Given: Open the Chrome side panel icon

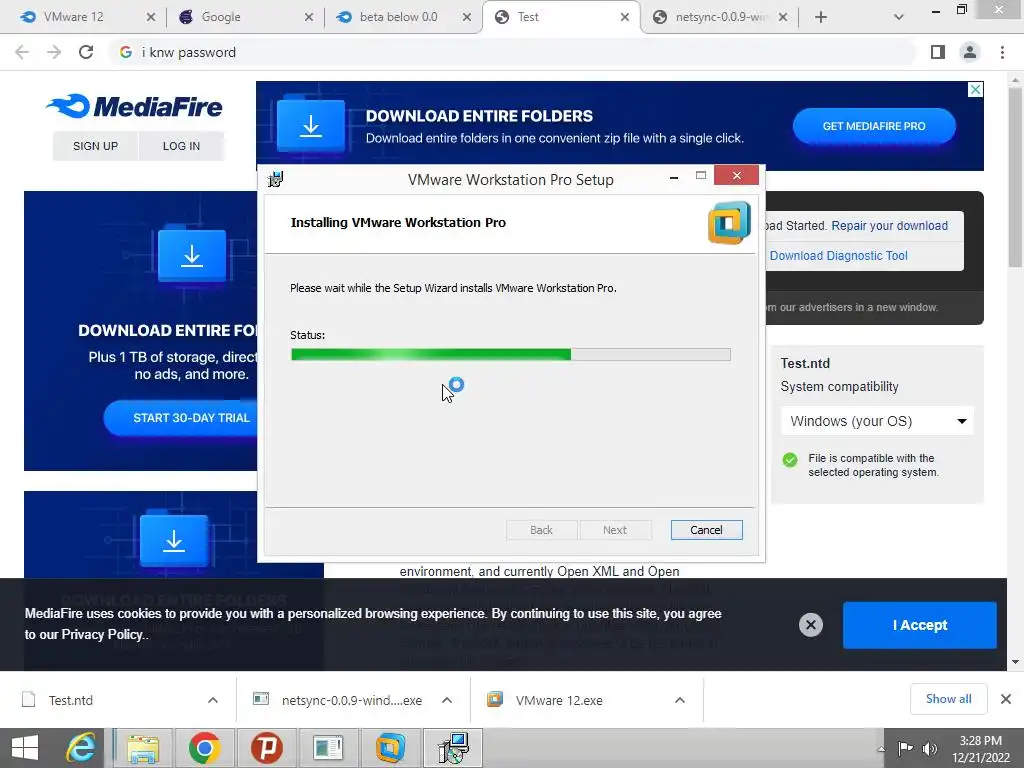Looking at the screenshot, I should (x=938, y=52).
